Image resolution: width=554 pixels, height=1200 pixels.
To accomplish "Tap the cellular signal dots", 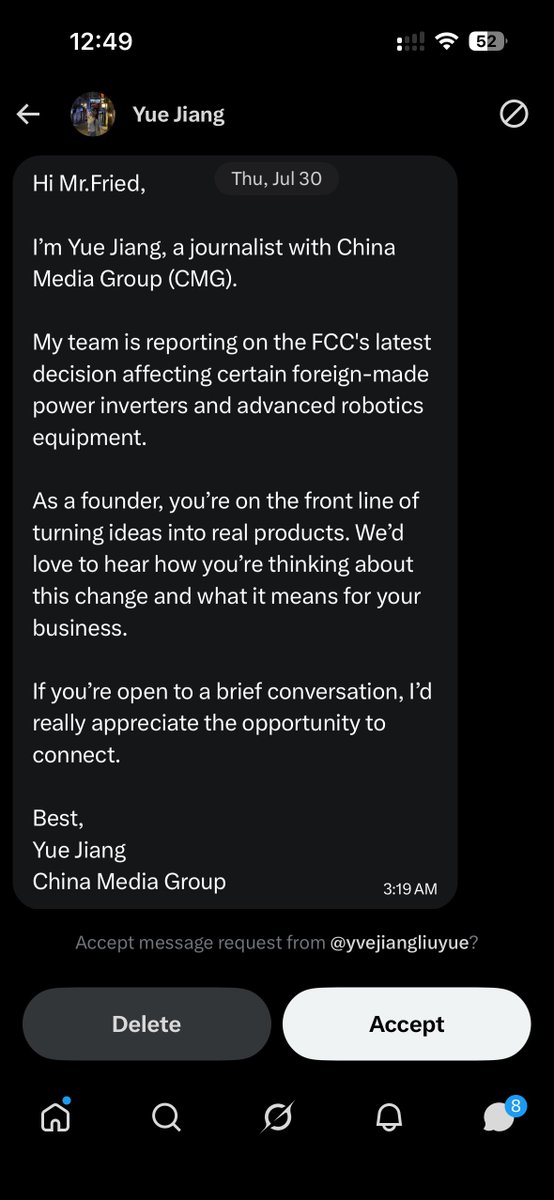I will [x=411, y=43].
